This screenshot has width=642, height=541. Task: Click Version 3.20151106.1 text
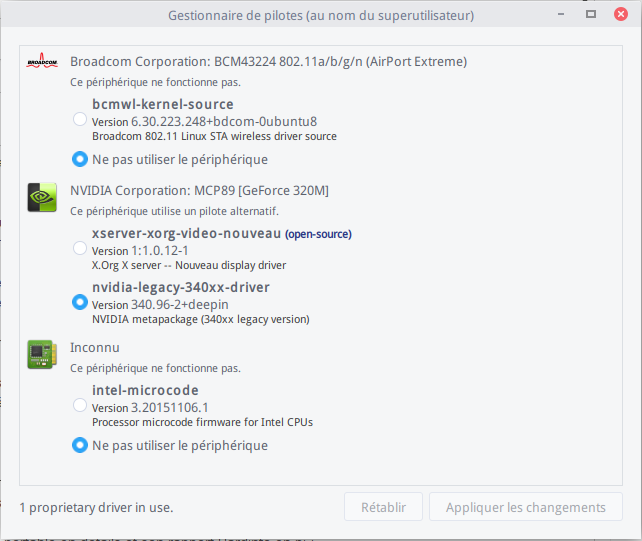[x=150, y=408]
